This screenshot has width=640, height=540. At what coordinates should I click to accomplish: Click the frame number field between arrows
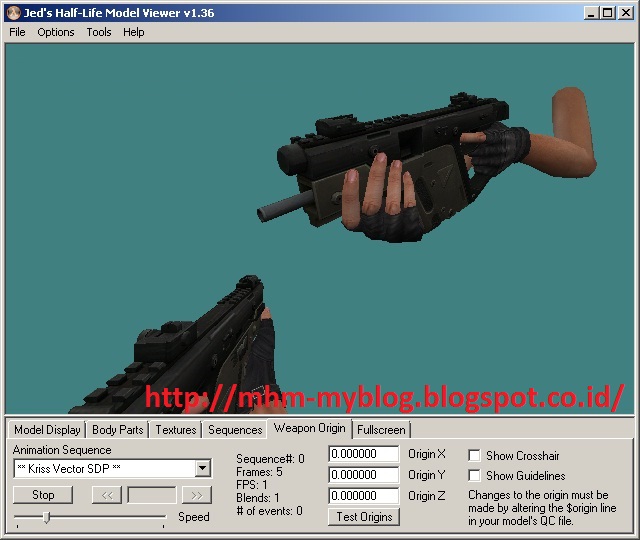click(152, 495)
